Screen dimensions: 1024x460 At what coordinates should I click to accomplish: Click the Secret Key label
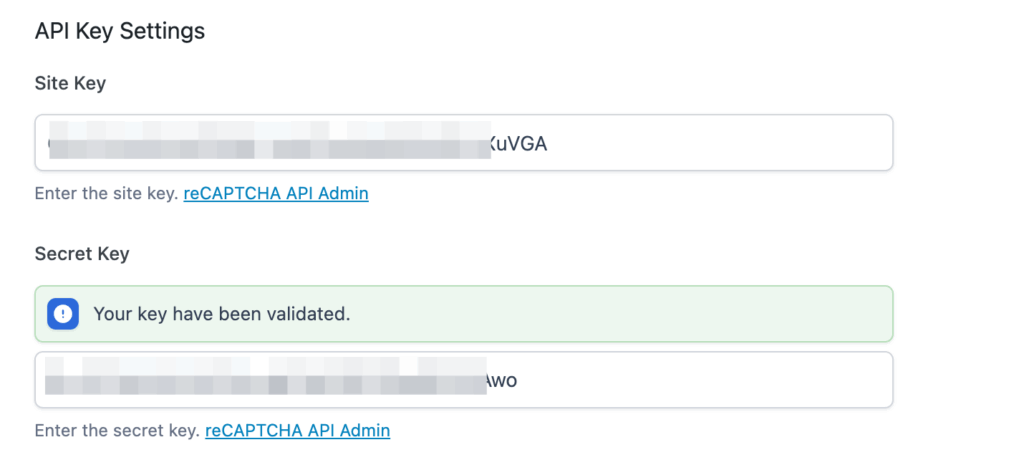point(82,254)
